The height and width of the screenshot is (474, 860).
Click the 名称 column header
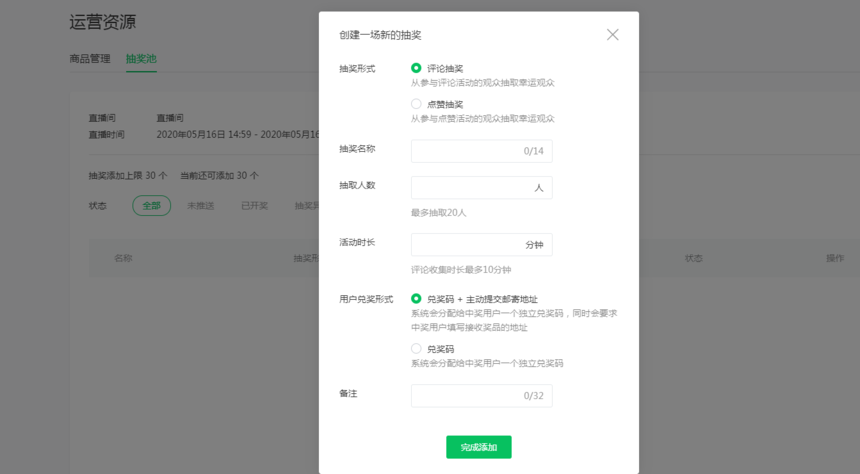pos(123,258)
